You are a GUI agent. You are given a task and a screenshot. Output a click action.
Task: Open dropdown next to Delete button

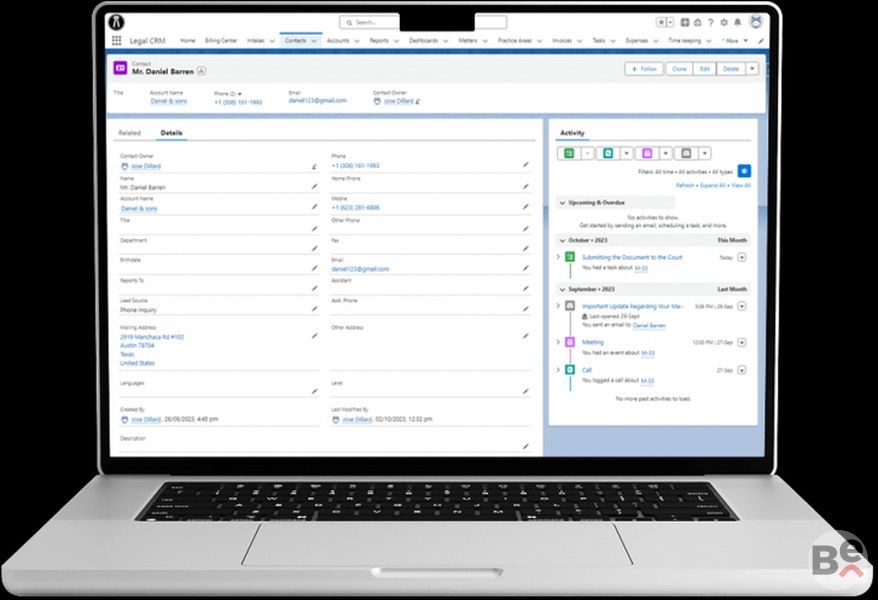click(752, 69)
